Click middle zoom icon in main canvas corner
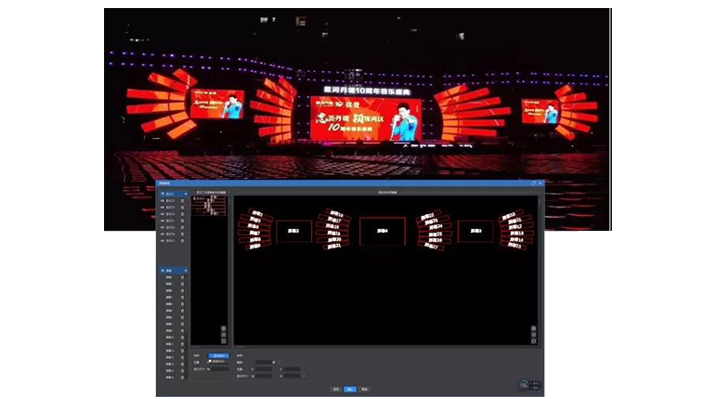This screenshot has width=715, height=399. pyautogui.click(x=534, y=335)
